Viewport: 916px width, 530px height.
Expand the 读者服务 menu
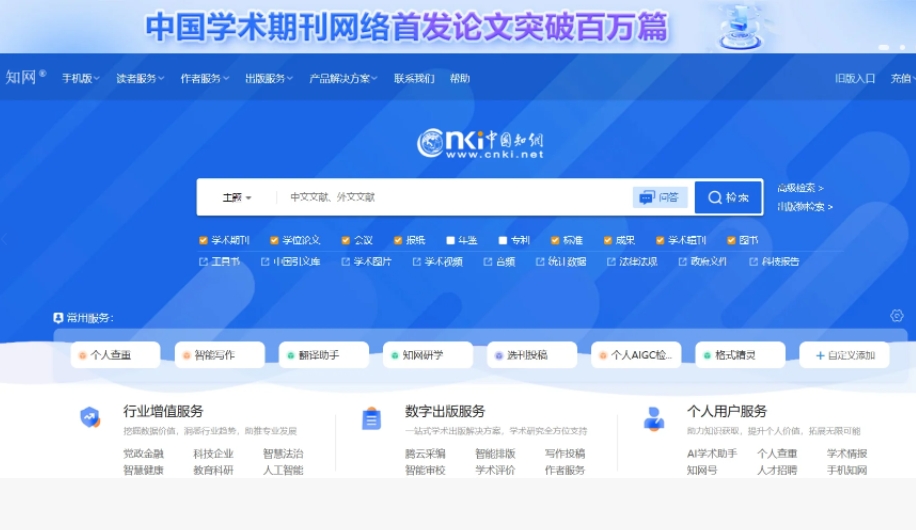[x=140, y=78]
